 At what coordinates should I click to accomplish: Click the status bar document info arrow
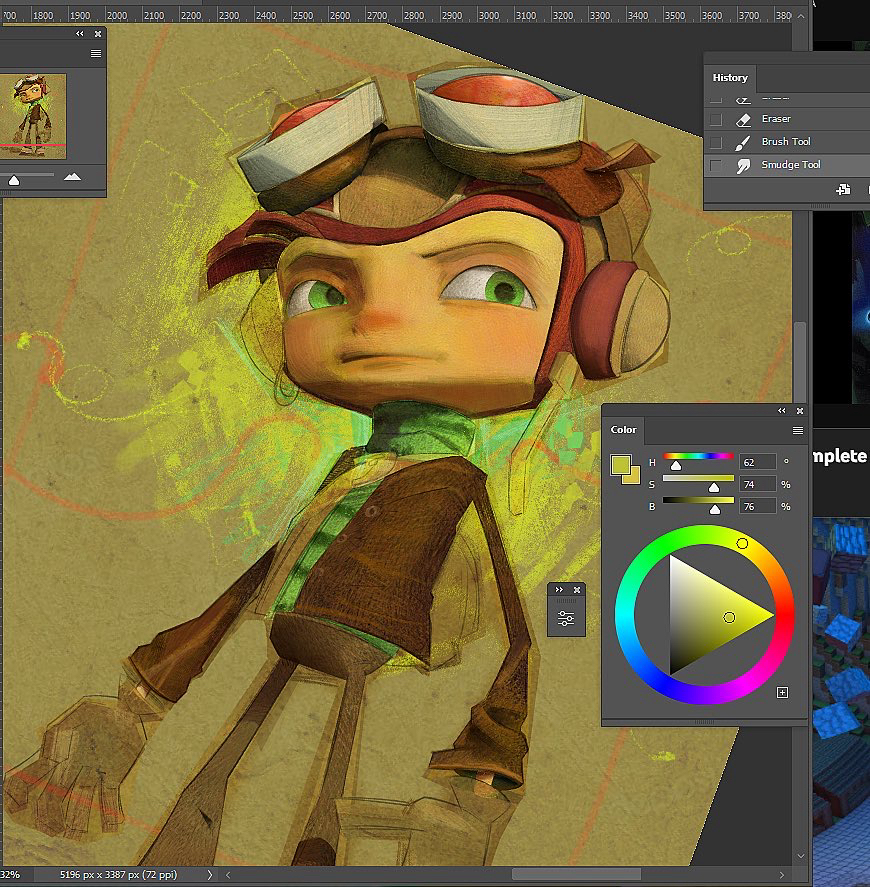coord(208,875)
